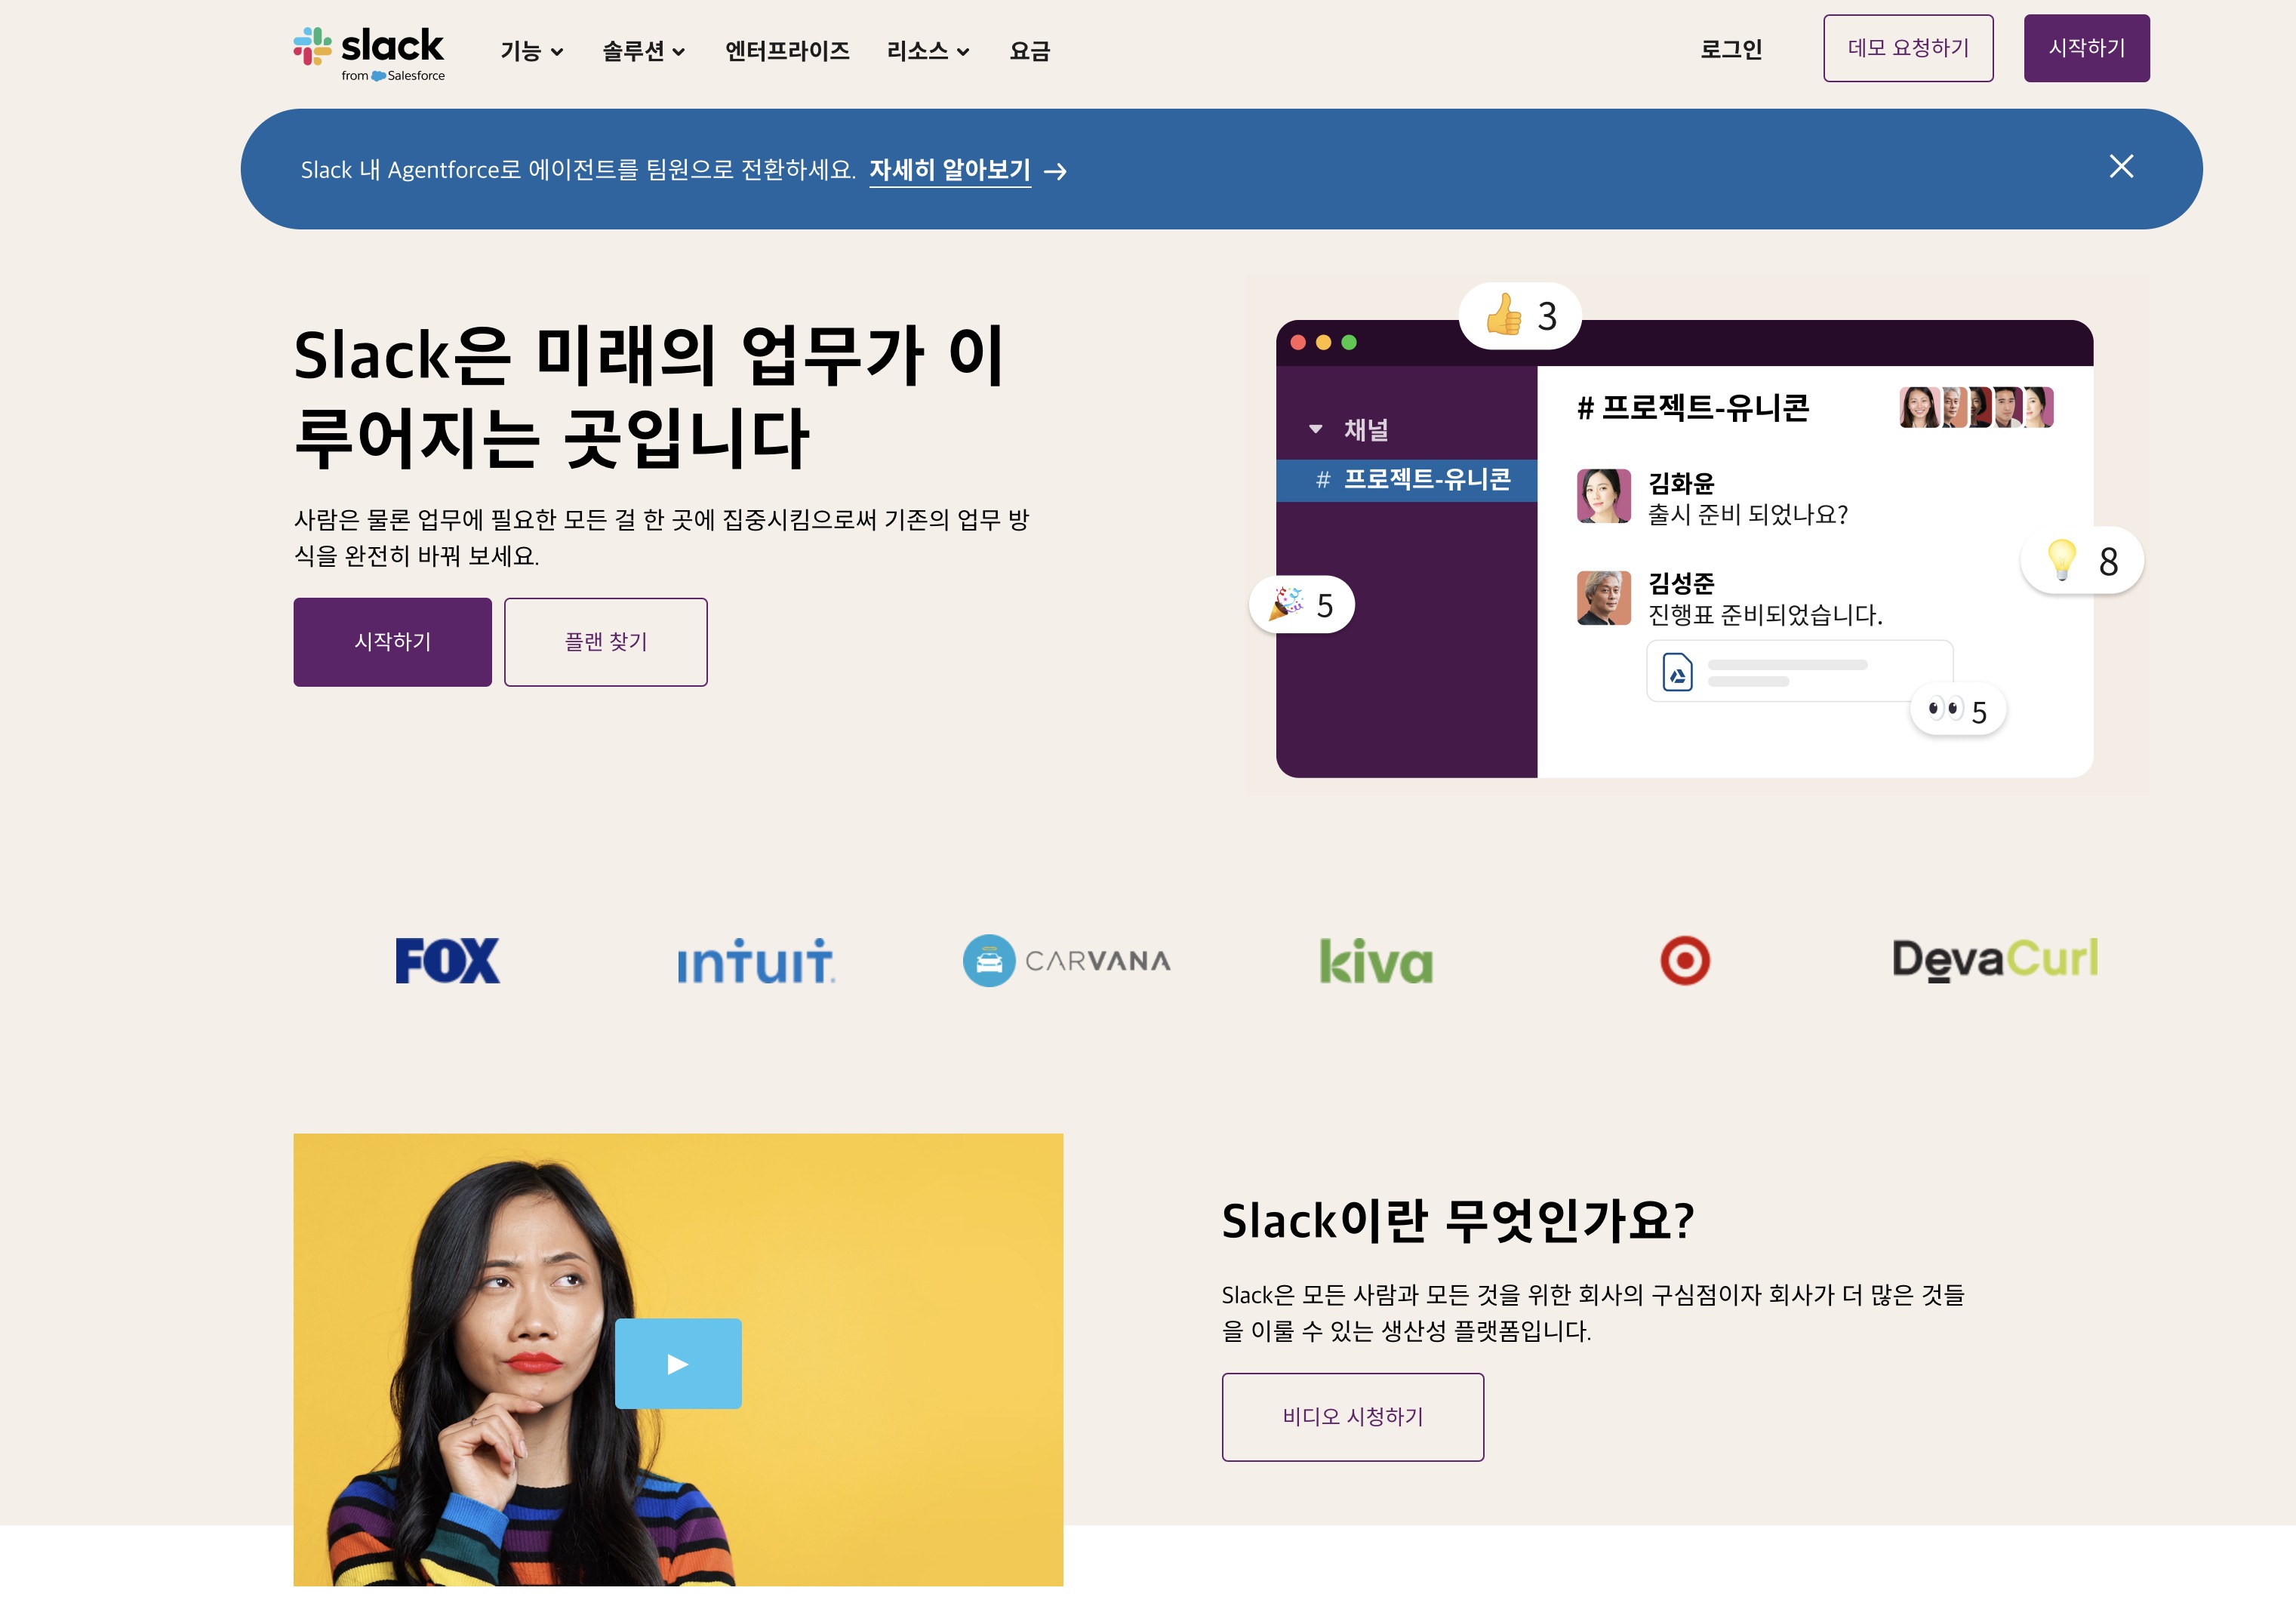
Task: Follow the 자세히 알아보기 link
Action: [x=949, y=170]
